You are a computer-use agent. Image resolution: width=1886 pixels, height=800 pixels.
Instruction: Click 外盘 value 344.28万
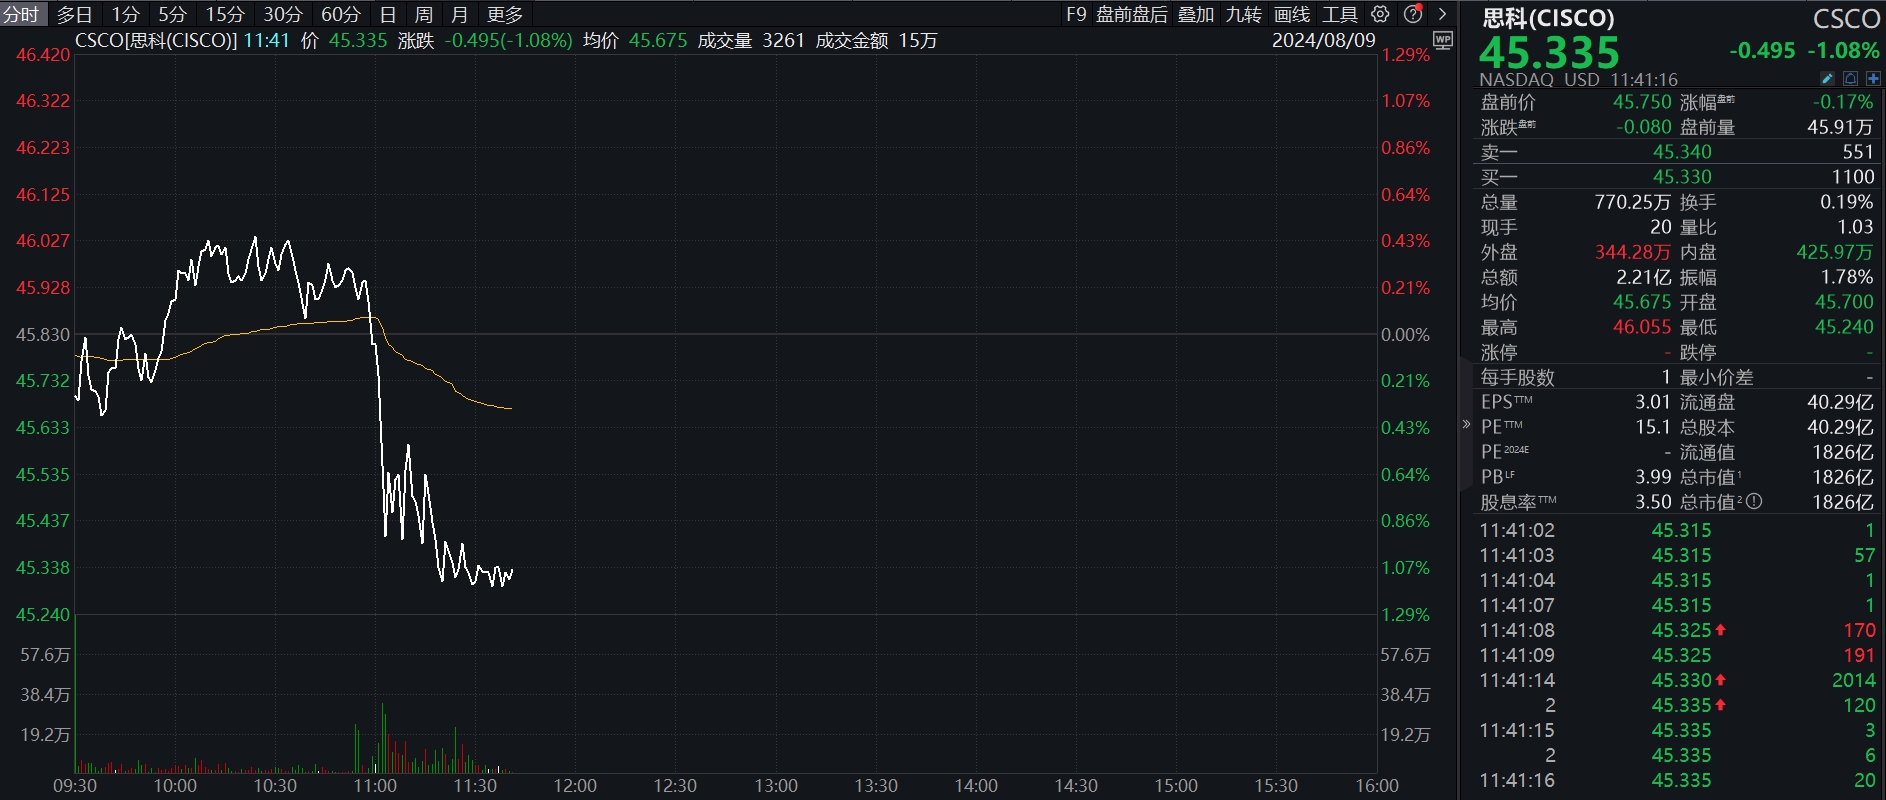tap(1632, 252)
